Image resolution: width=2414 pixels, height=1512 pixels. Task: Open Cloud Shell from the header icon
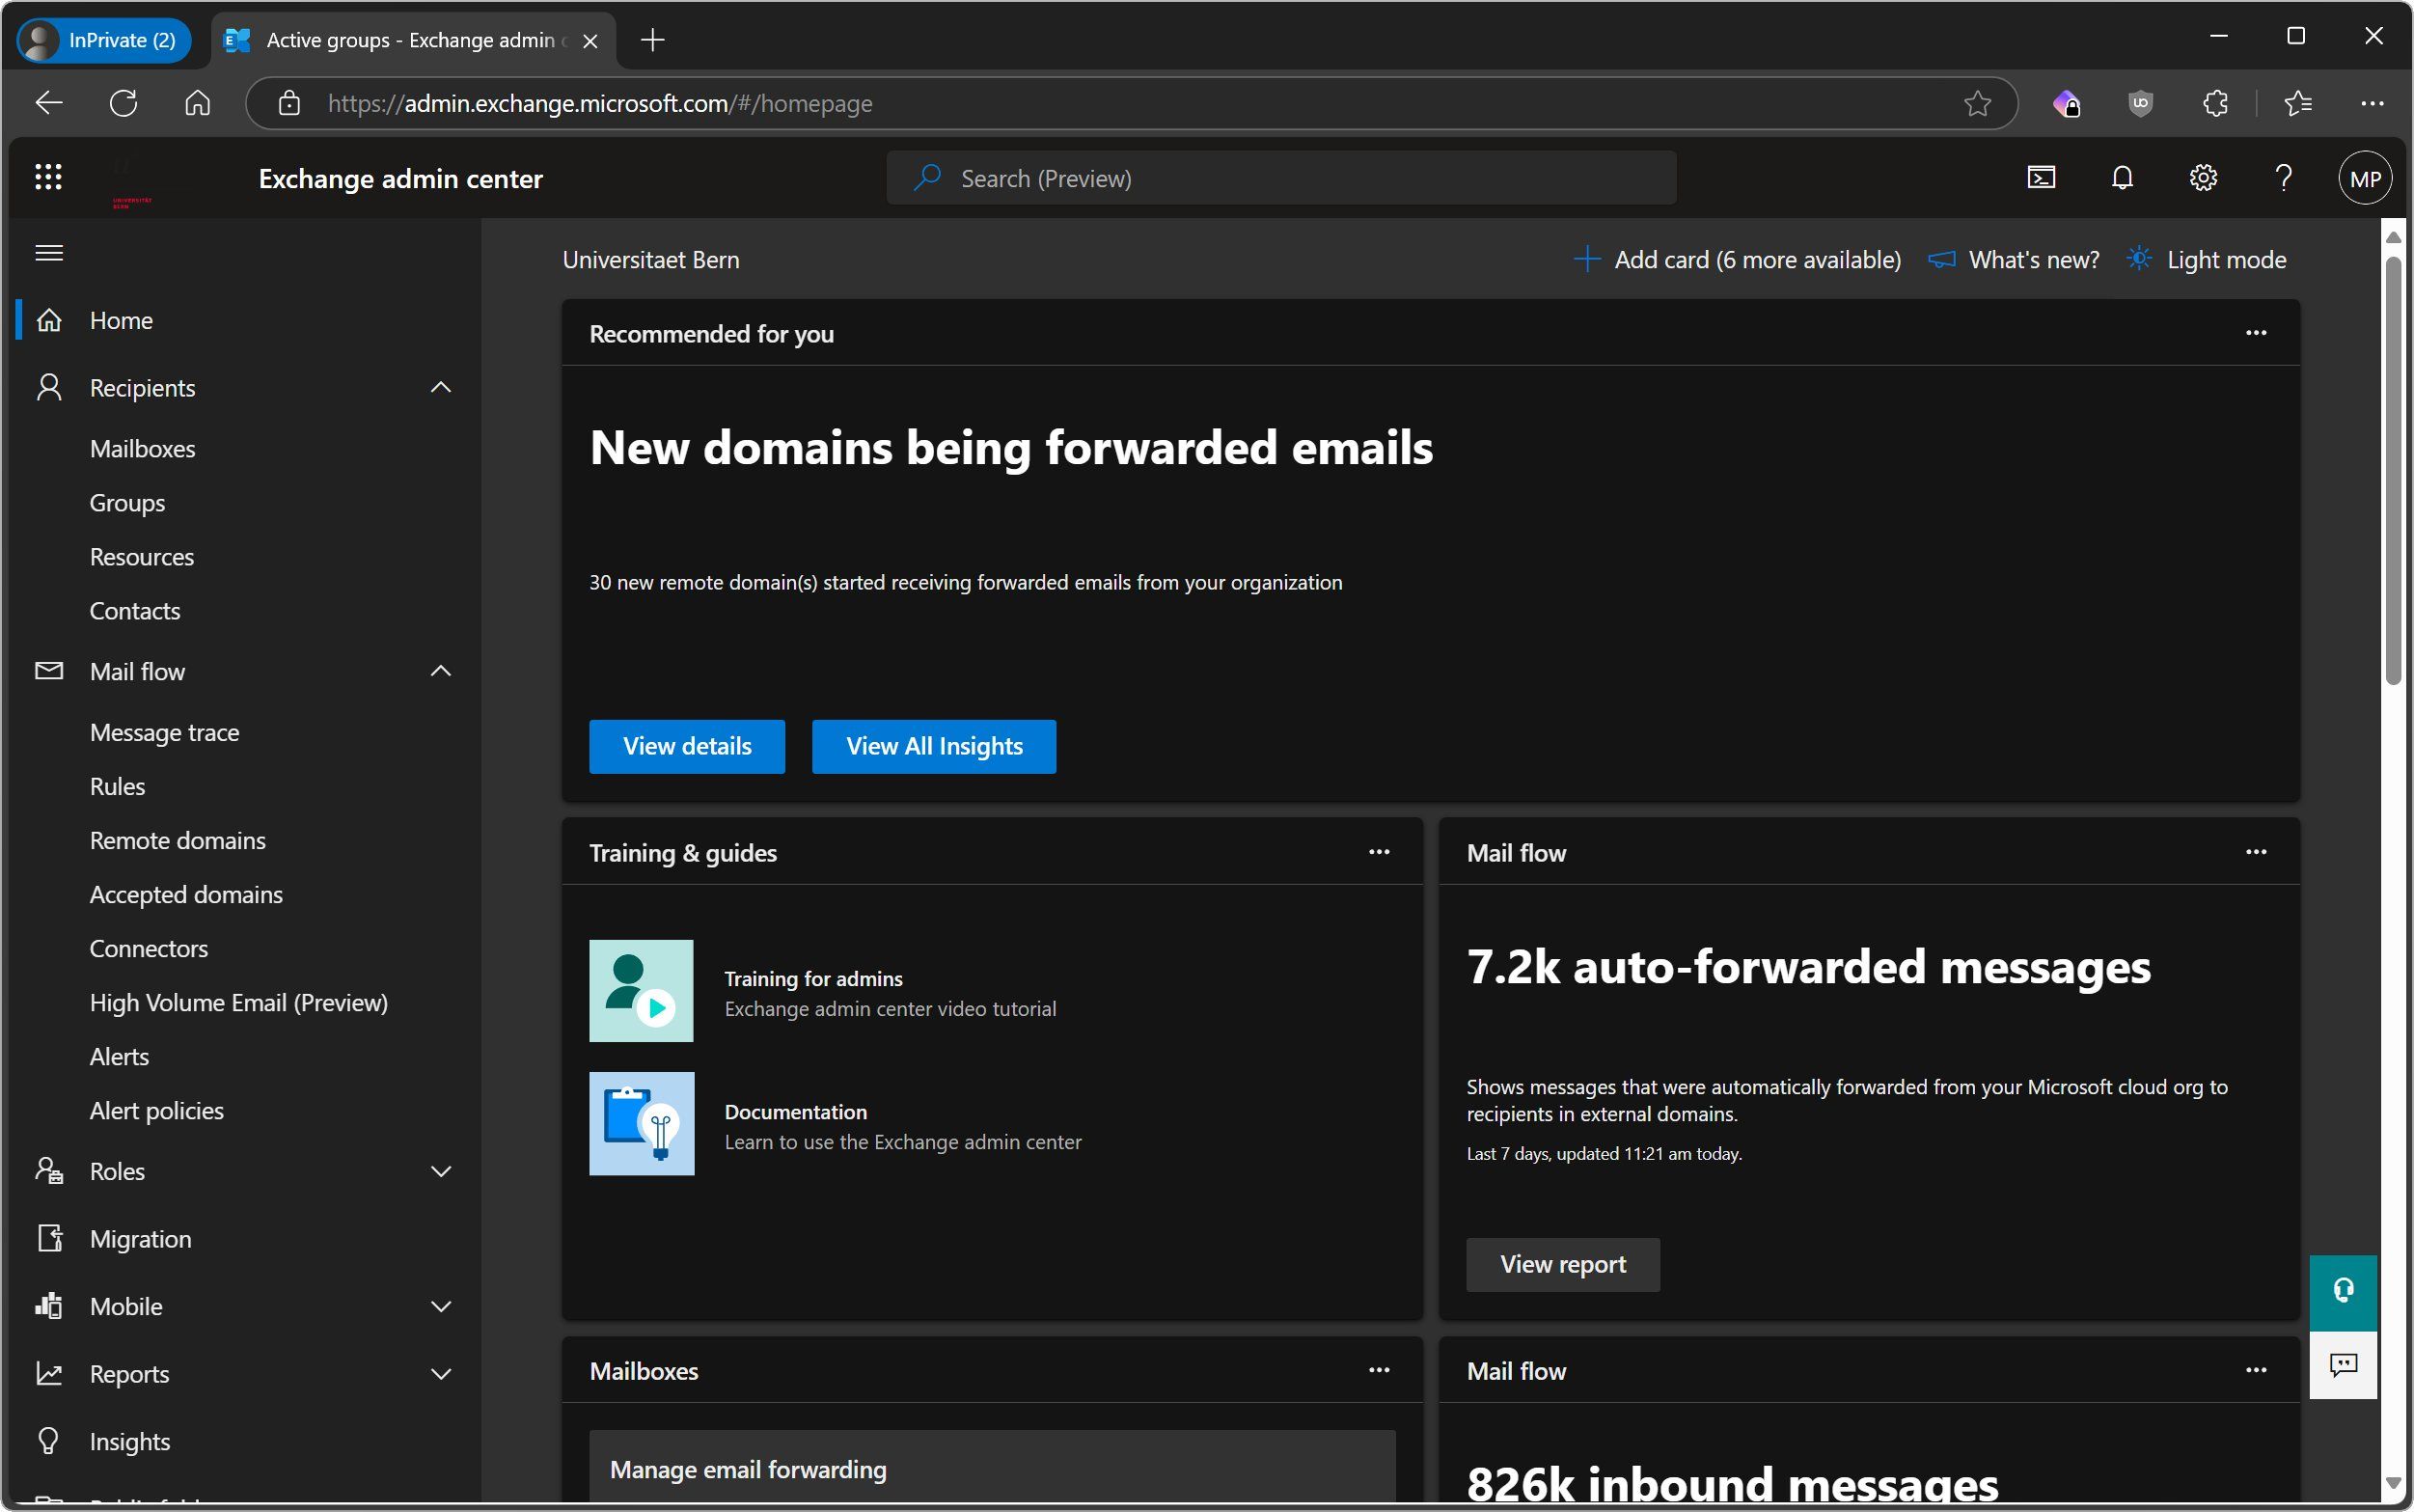tap(2041, 178)
